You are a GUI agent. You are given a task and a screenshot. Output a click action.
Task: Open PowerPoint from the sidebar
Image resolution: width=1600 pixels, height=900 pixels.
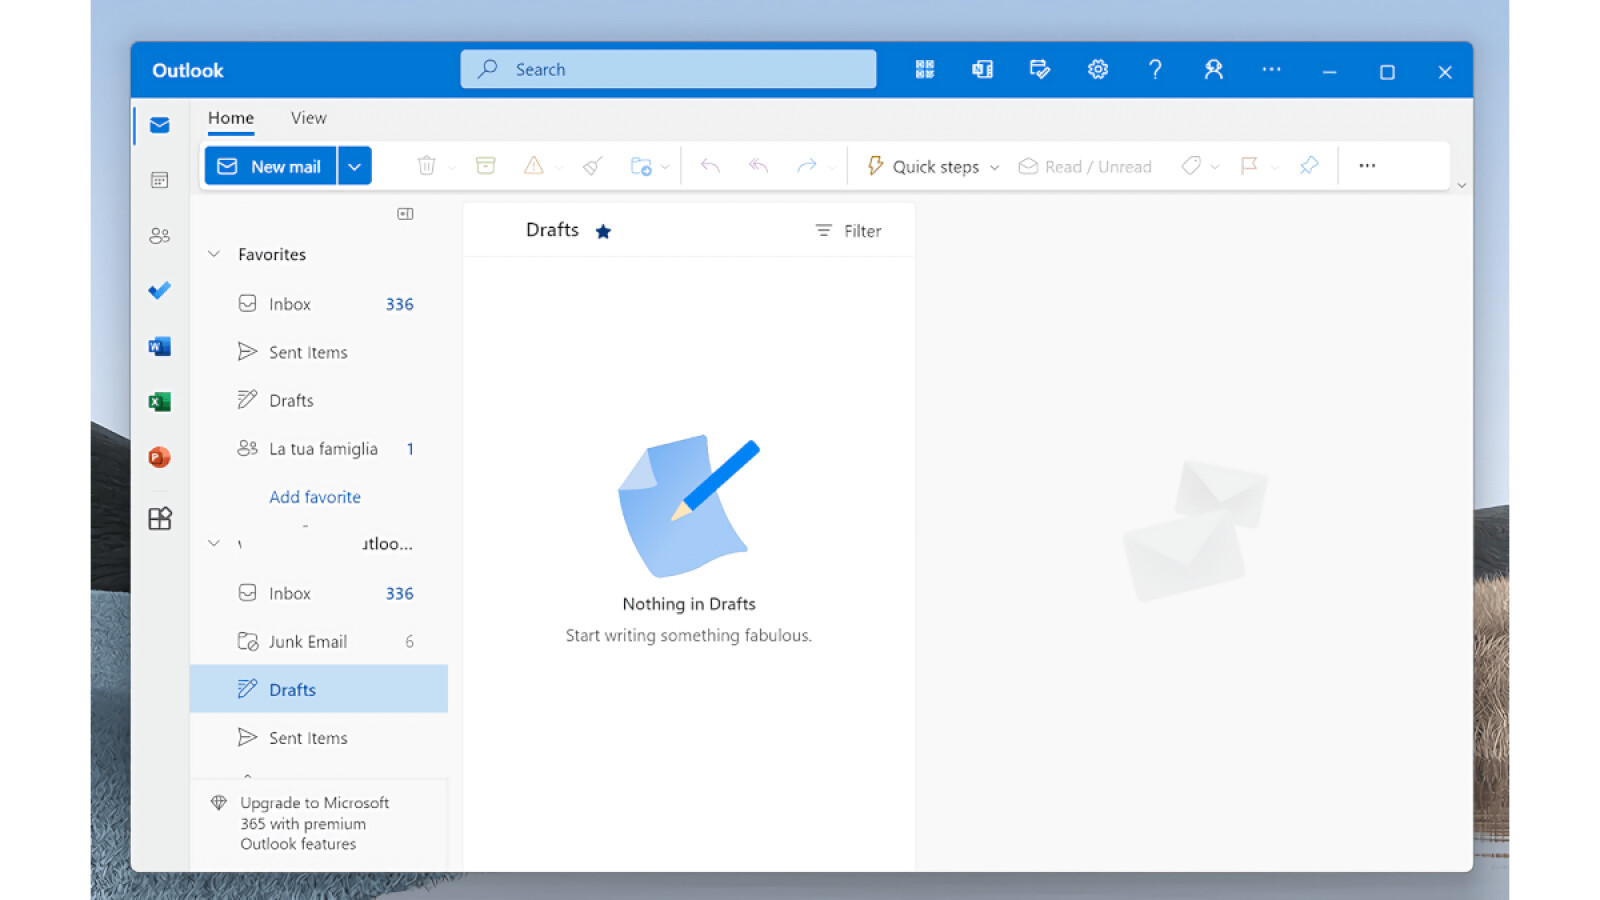(x=158, y=457)
